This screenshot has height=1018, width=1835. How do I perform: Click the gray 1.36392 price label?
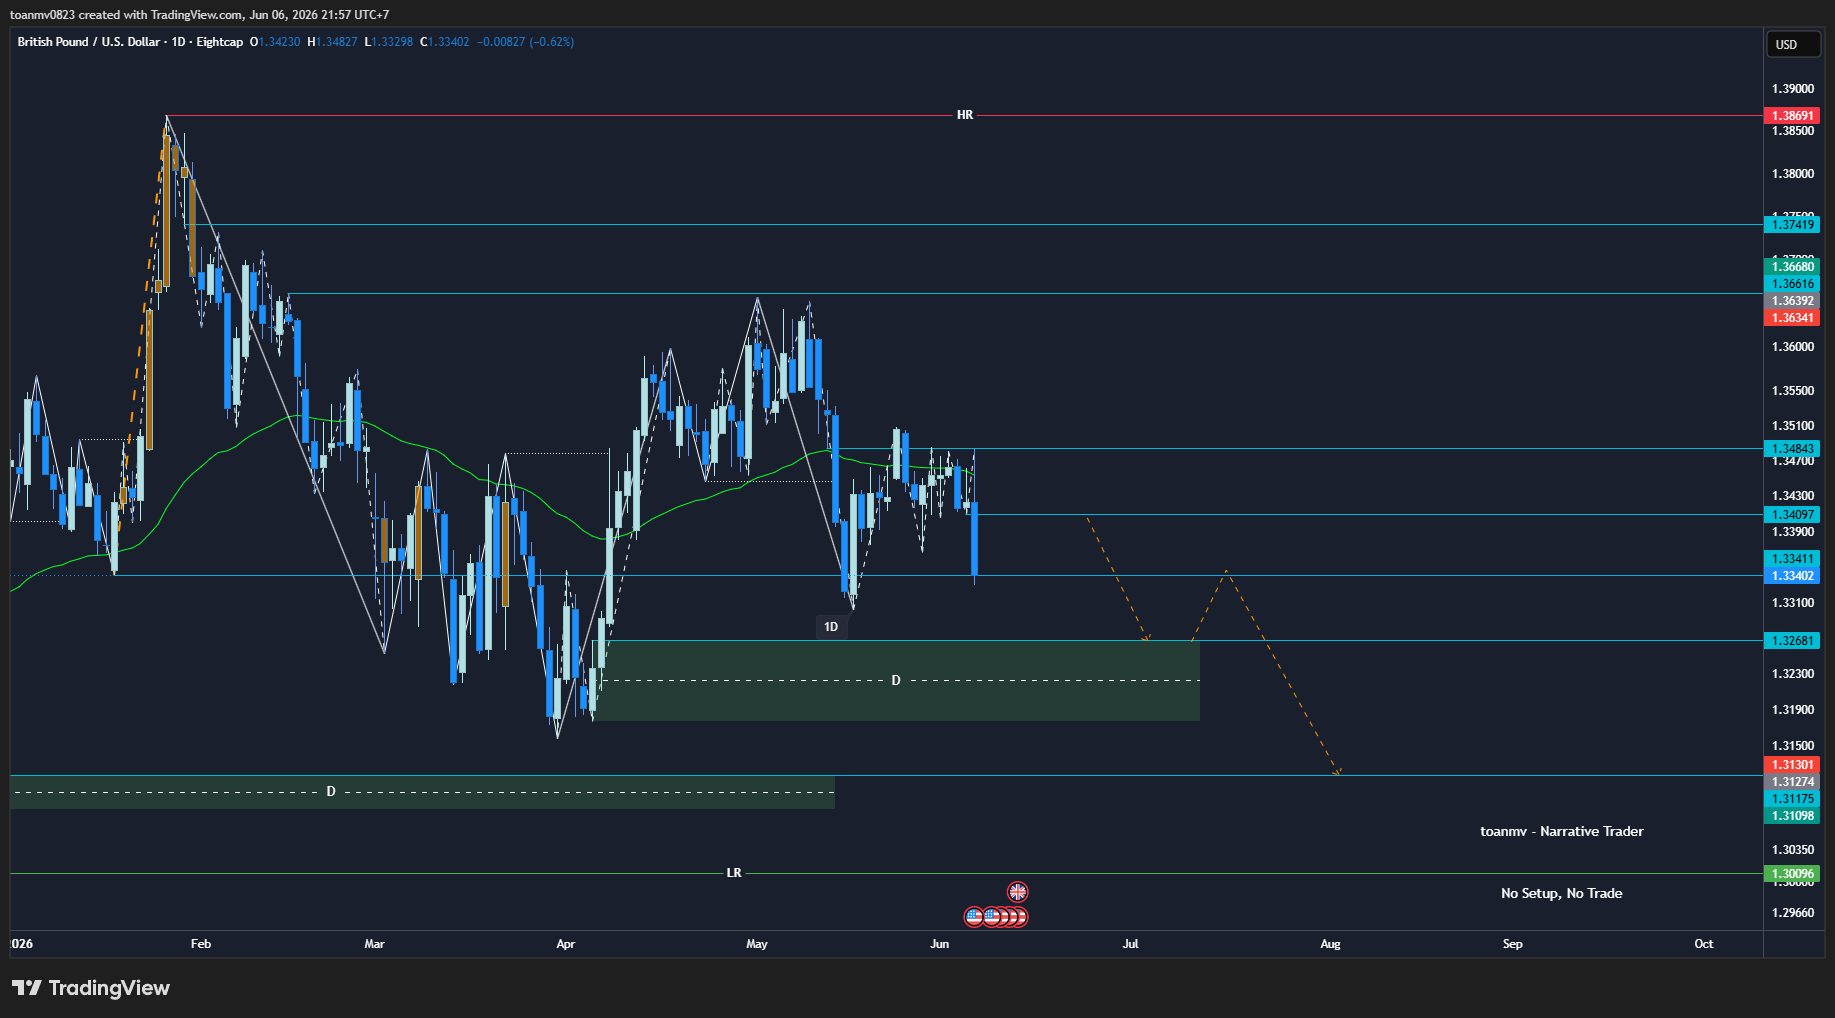coord(1793,301)
